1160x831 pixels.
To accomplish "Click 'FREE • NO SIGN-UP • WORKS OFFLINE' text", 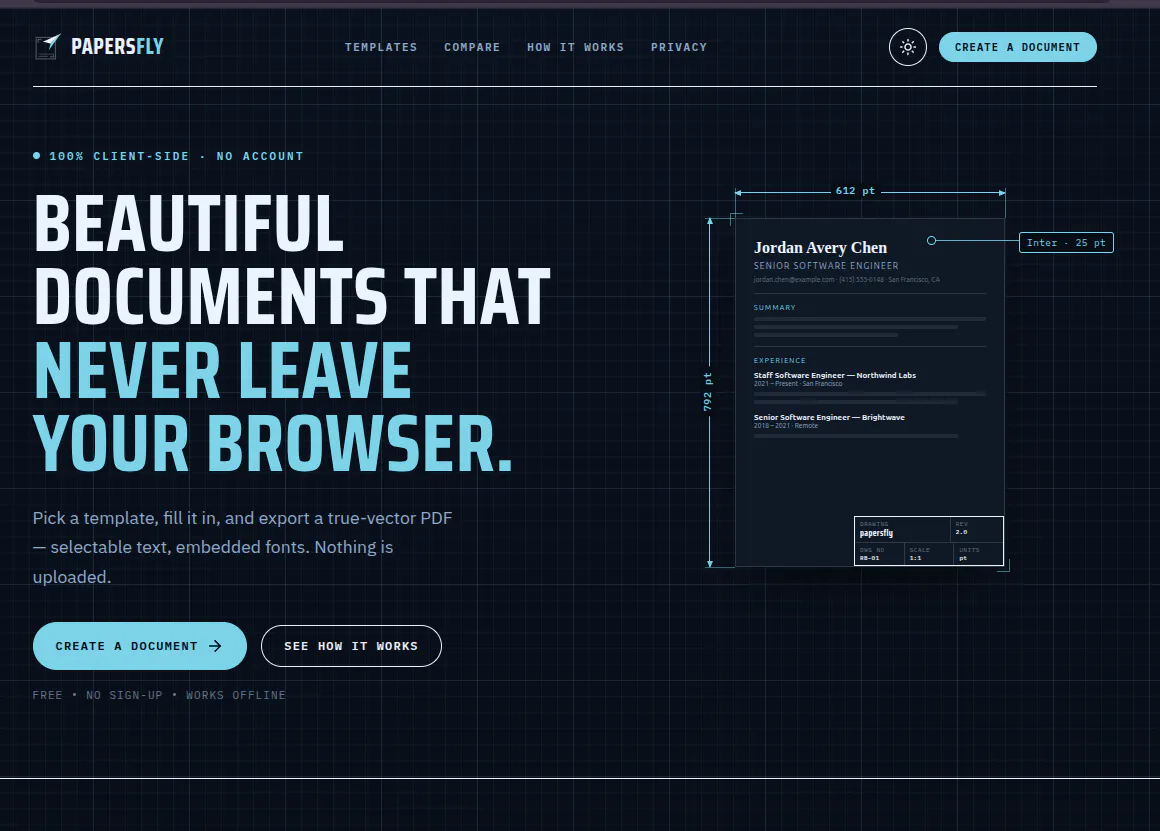I will tap(159, 696).
